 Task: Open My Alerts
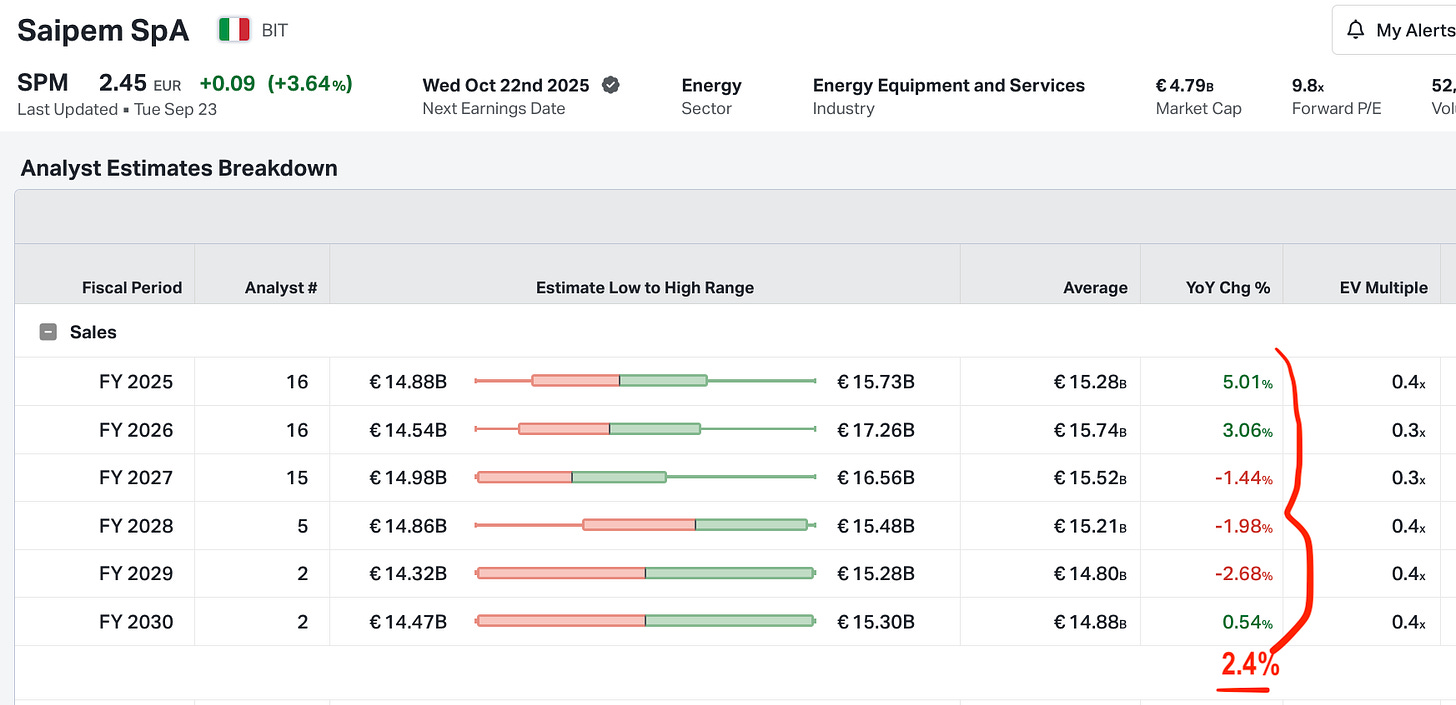1414,30
